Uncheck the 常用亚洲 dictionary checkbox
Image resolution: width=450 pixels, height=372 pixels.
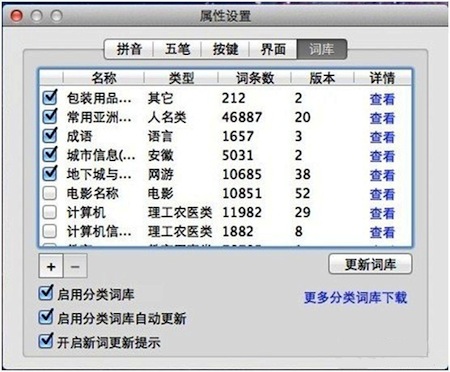click(x=50, y=116)
